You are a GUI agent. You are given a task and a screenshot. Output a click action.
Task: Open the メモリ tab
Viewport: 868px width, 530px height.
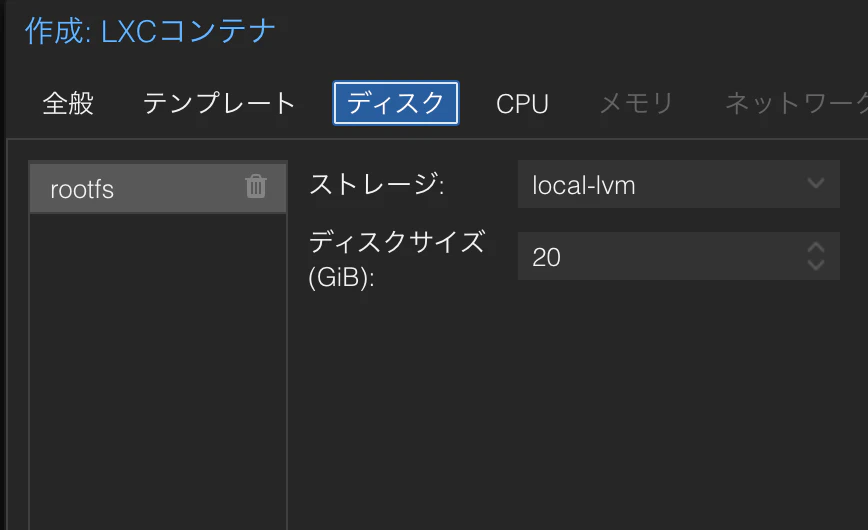636,104
